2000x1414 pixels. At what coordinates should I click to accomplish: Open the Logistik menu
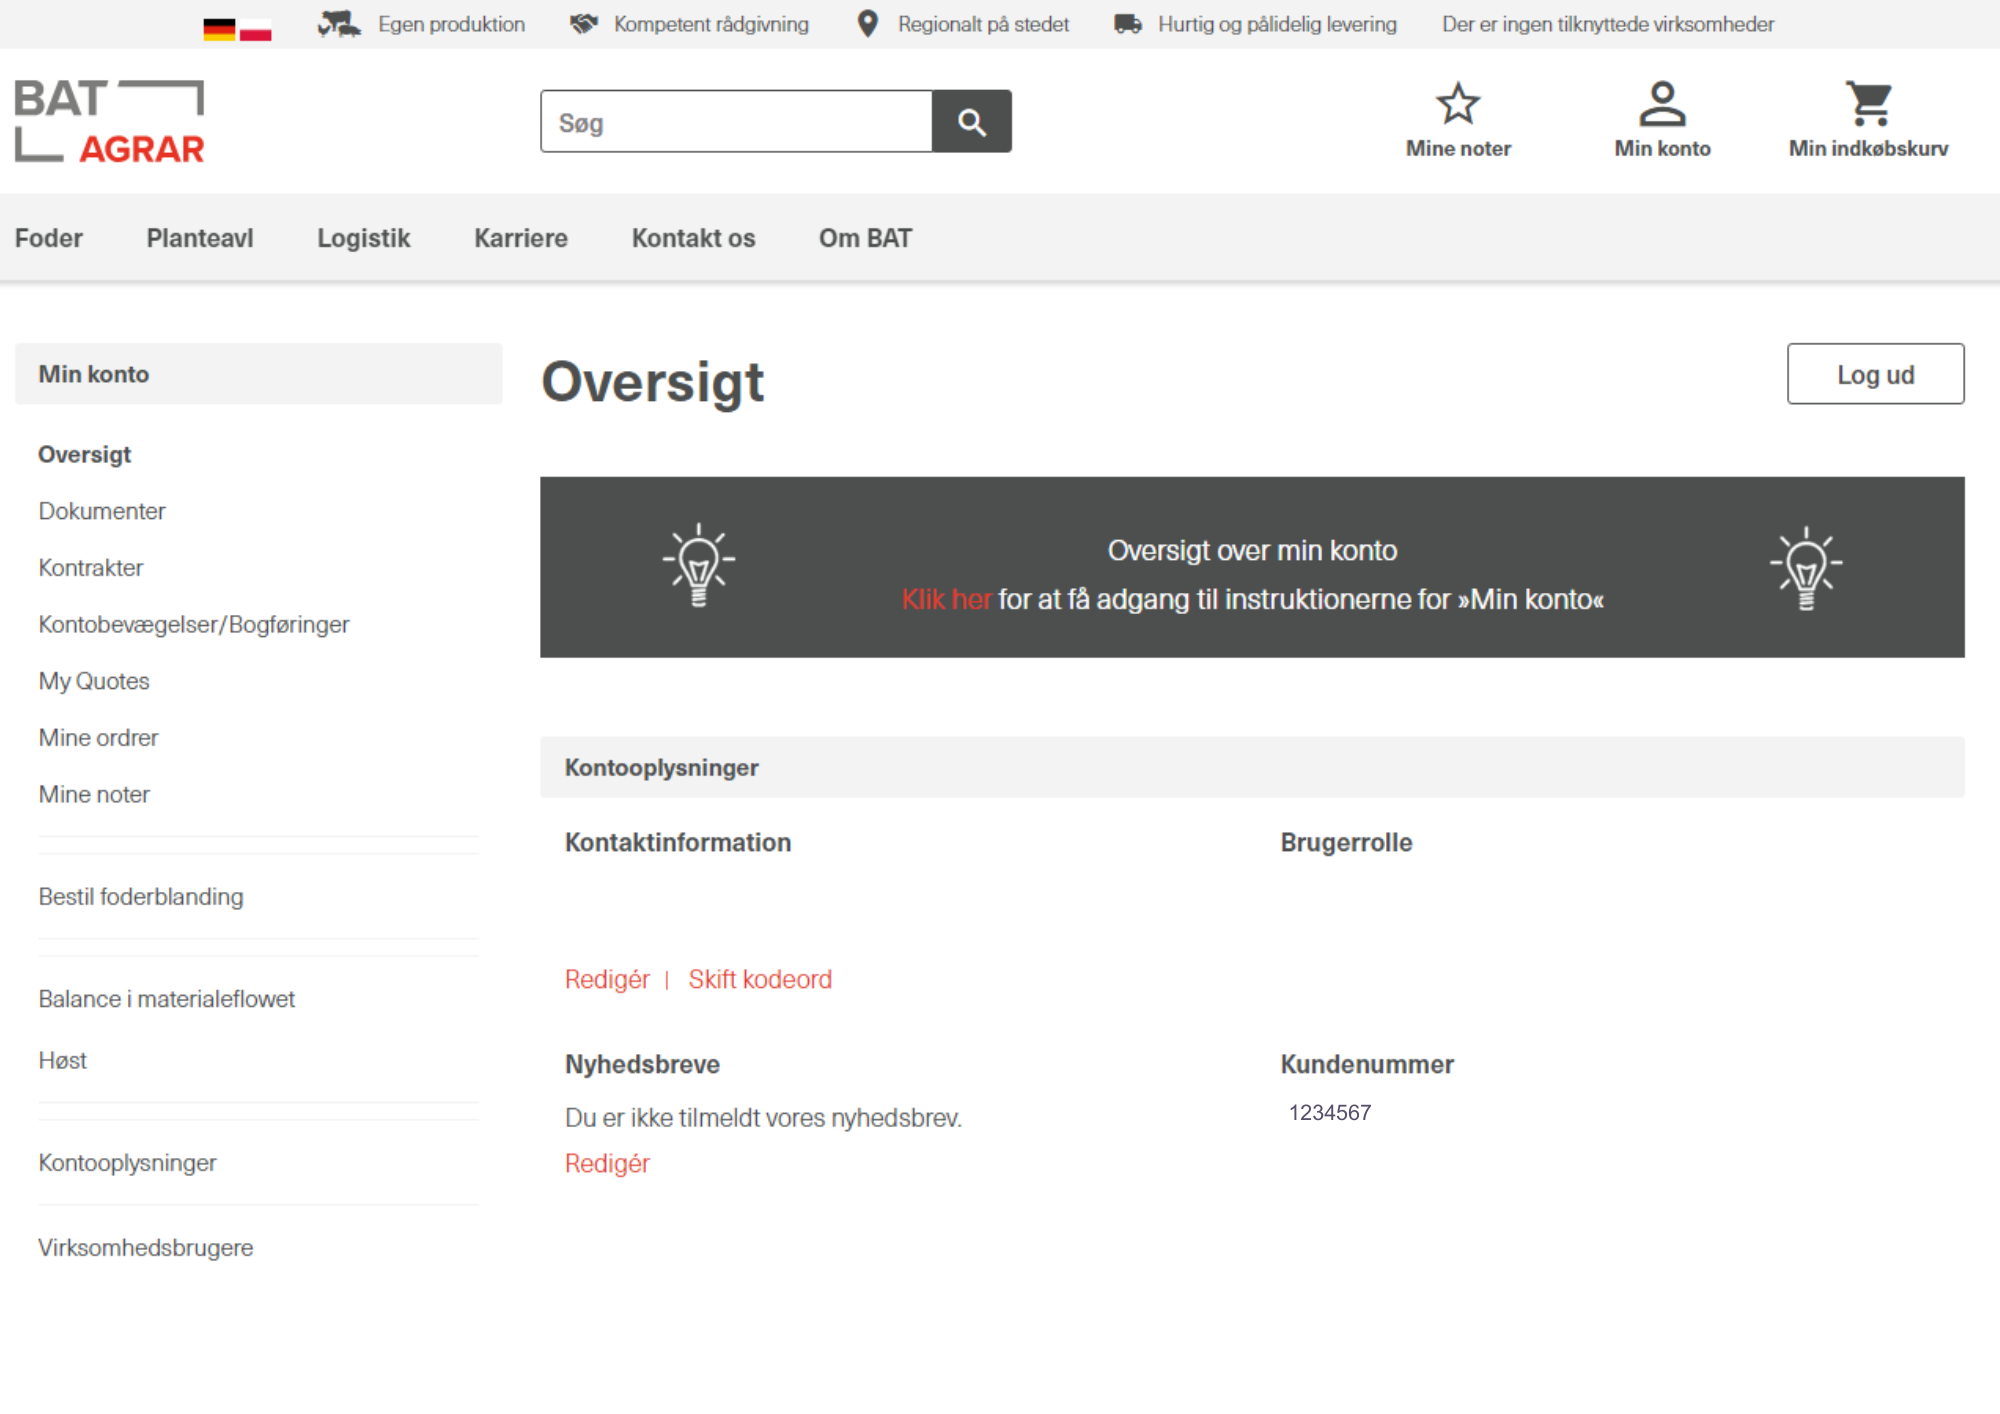(x=364, y=238)
